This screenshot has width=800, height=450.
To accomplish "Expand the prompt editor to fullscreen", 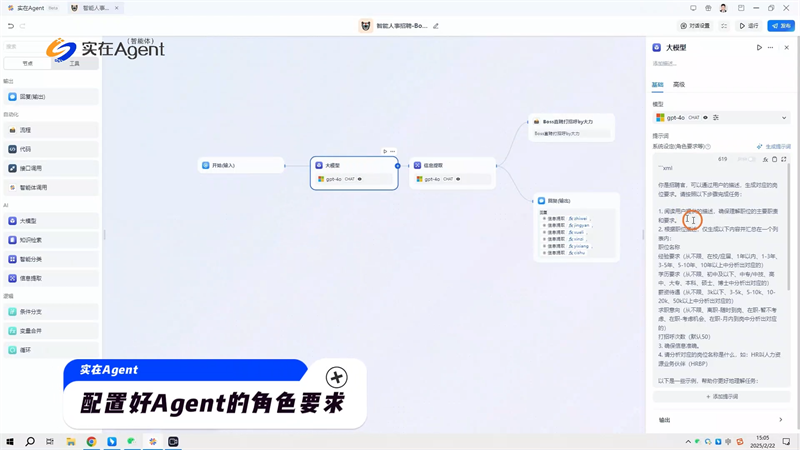I will 784,159.
